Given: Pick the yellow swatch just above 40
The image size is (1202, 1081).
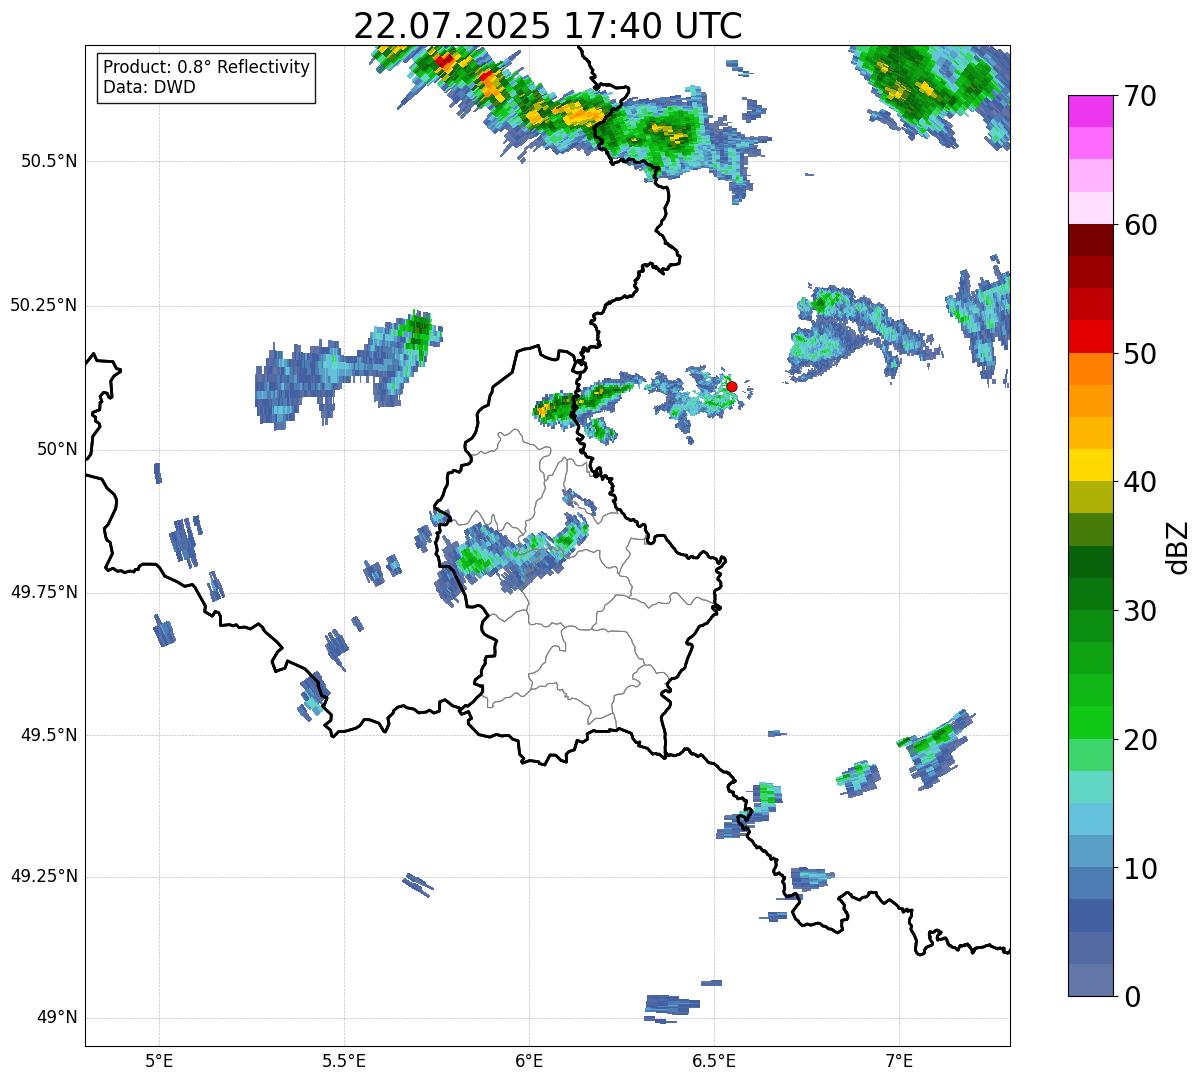Looking at the screenshot, I should (x=1090, y=465).
